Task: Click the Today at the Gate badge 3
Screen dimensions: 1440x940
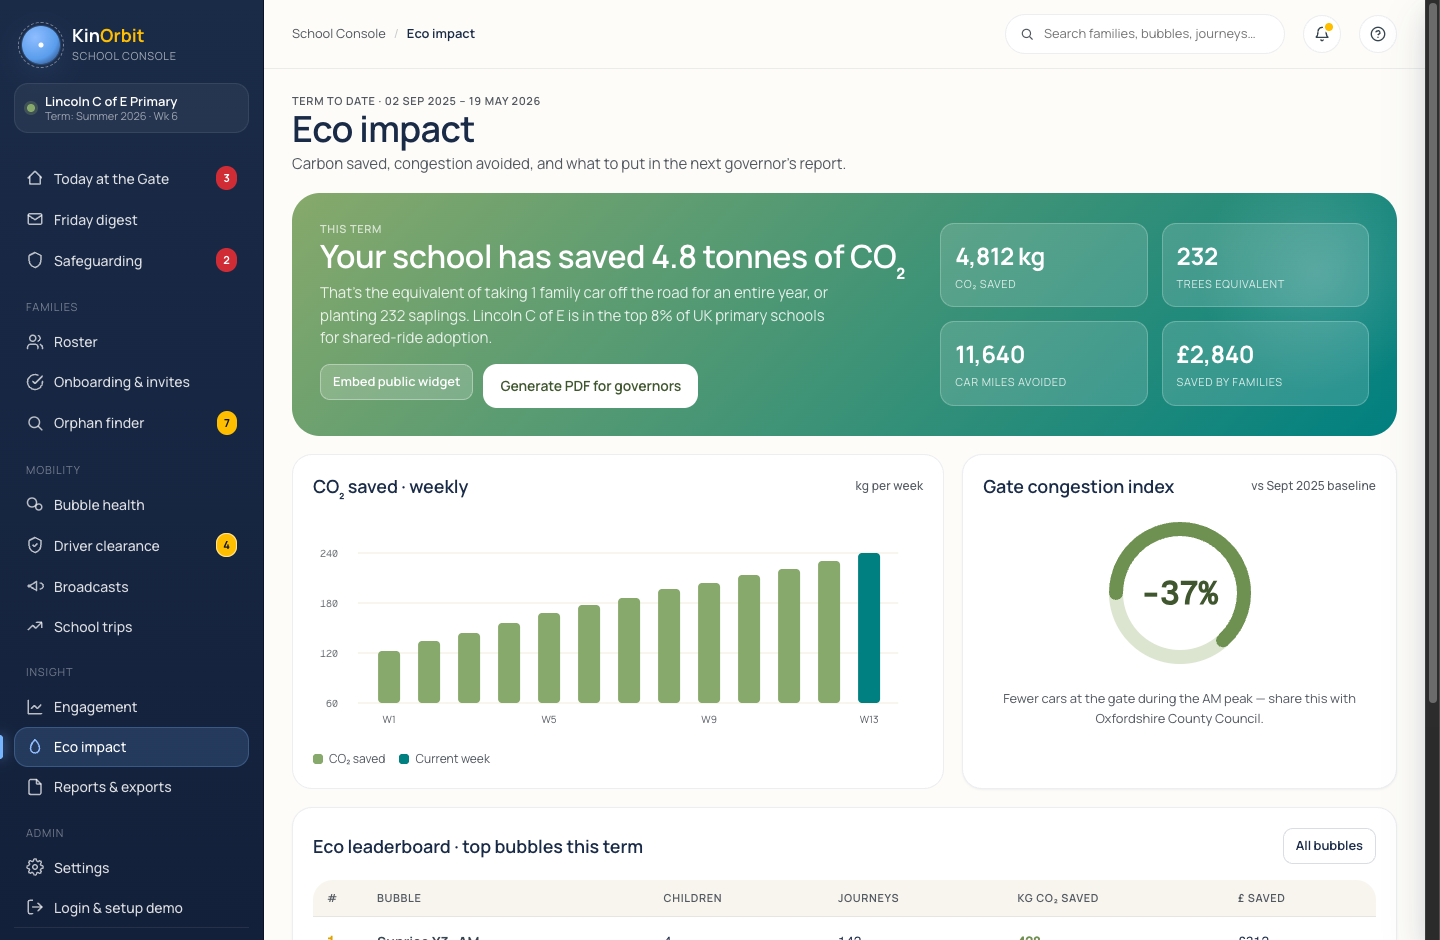Action: tap(227, 178)
